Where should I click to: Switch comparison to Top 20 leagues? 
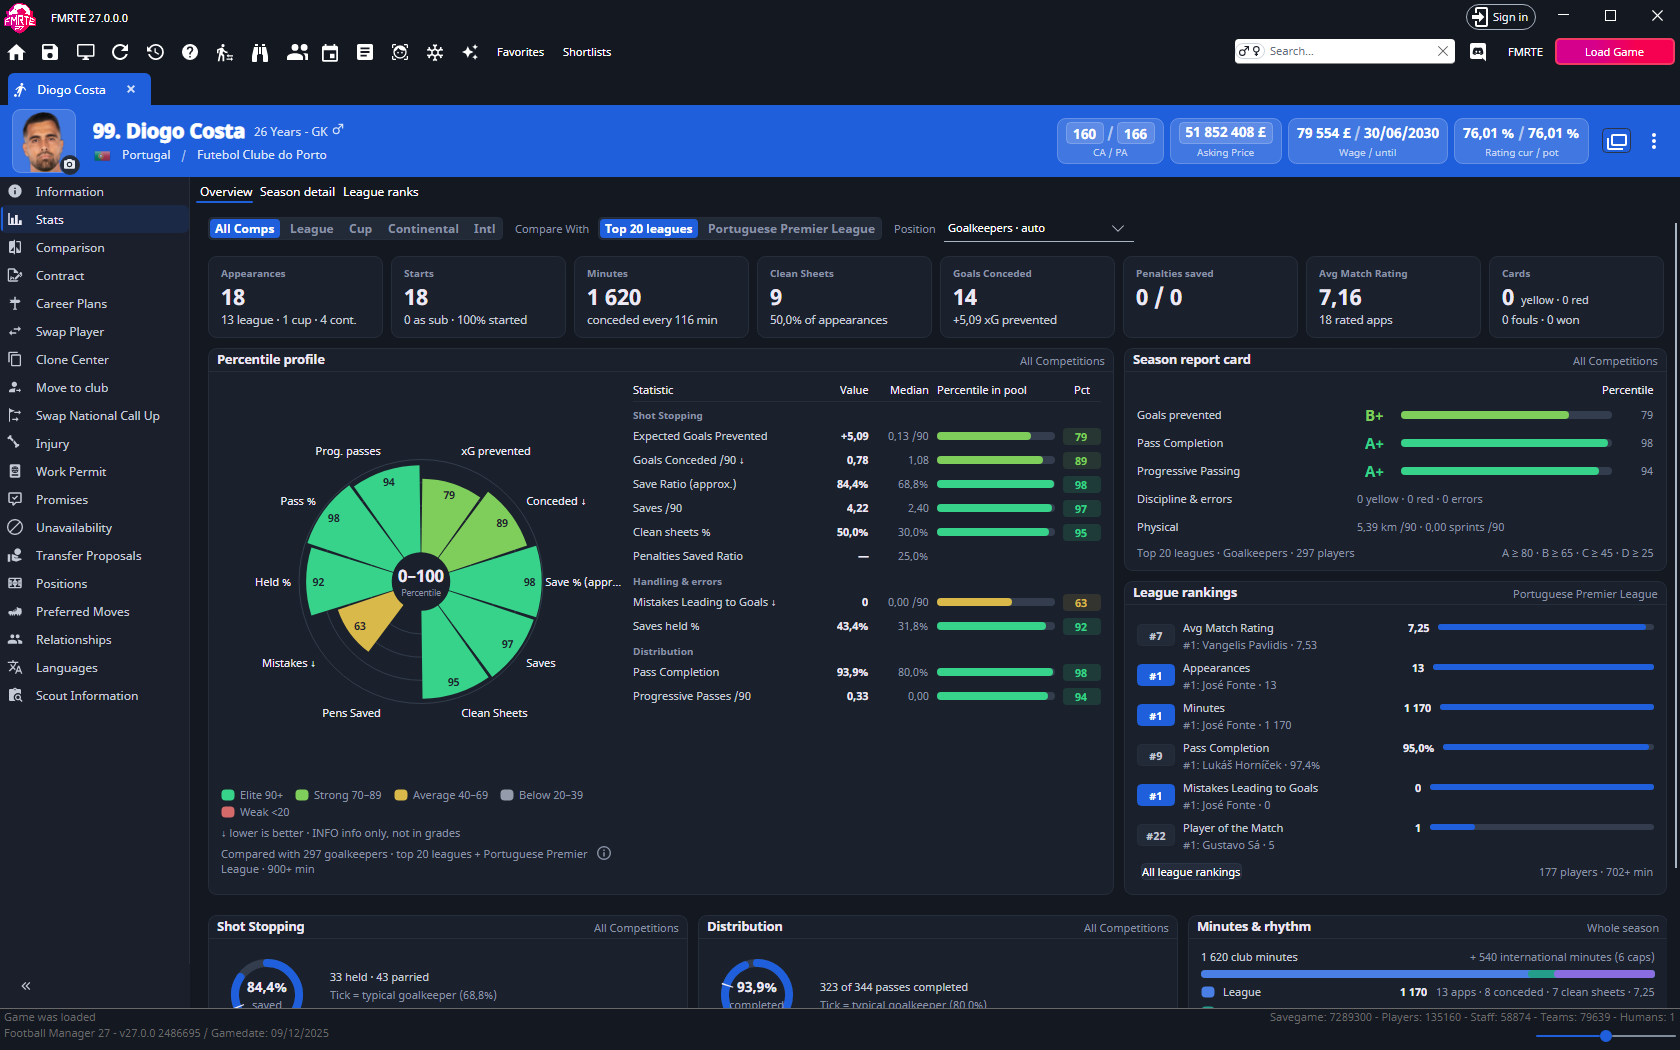click(648, 229)
